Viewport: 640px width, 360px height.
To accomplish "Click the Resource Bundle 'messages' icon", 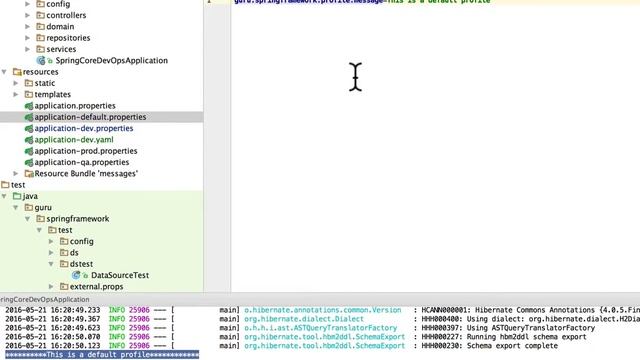I will click(x=29, y=173).
